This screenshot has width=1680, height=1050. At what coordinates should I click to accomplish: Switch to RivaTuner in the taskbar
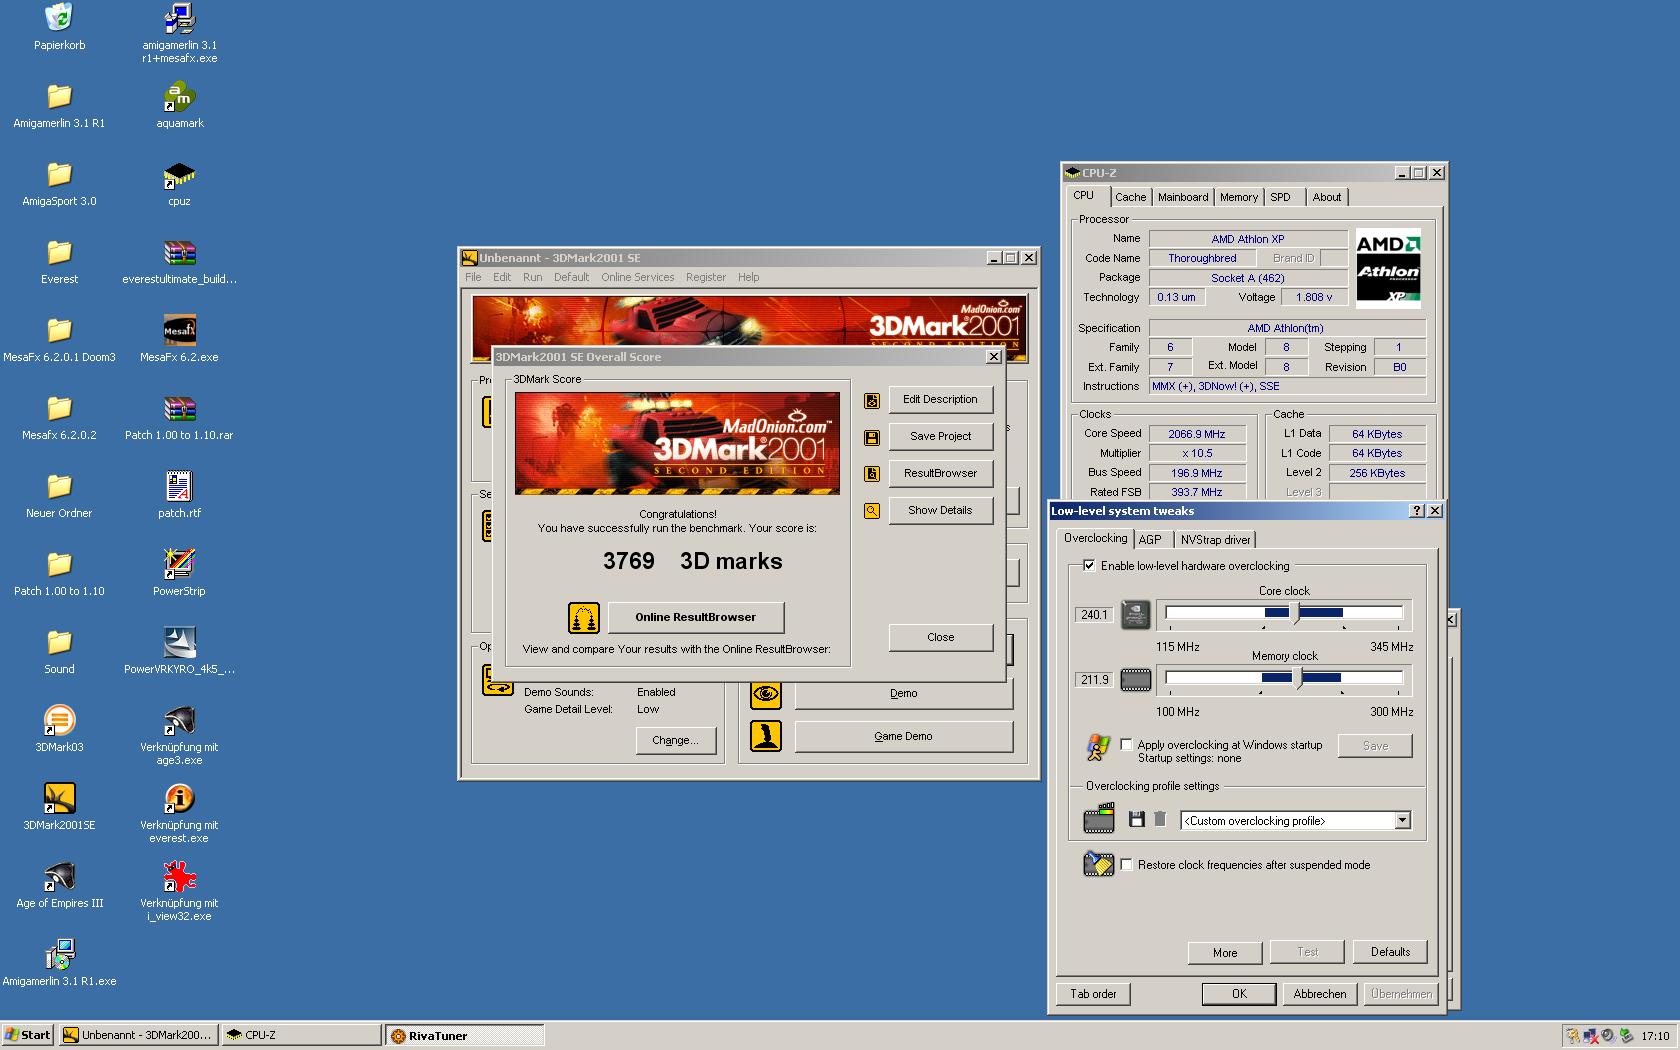coord(465,1035)
